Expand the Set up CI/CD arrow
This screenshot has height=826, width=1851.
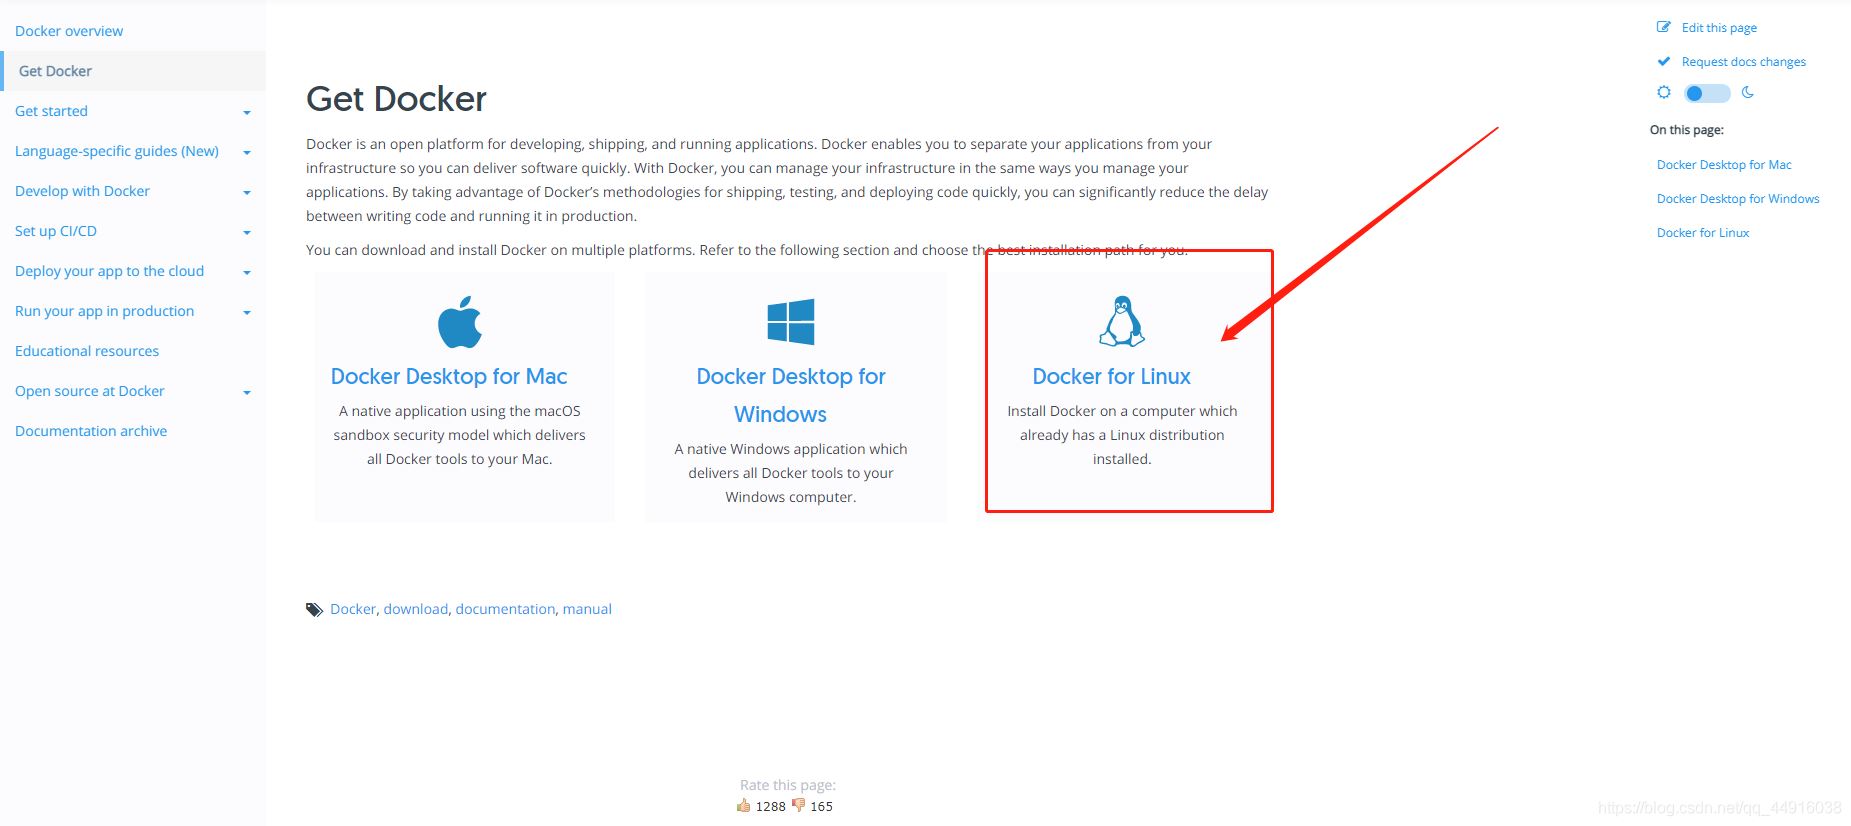pos(247,233)
